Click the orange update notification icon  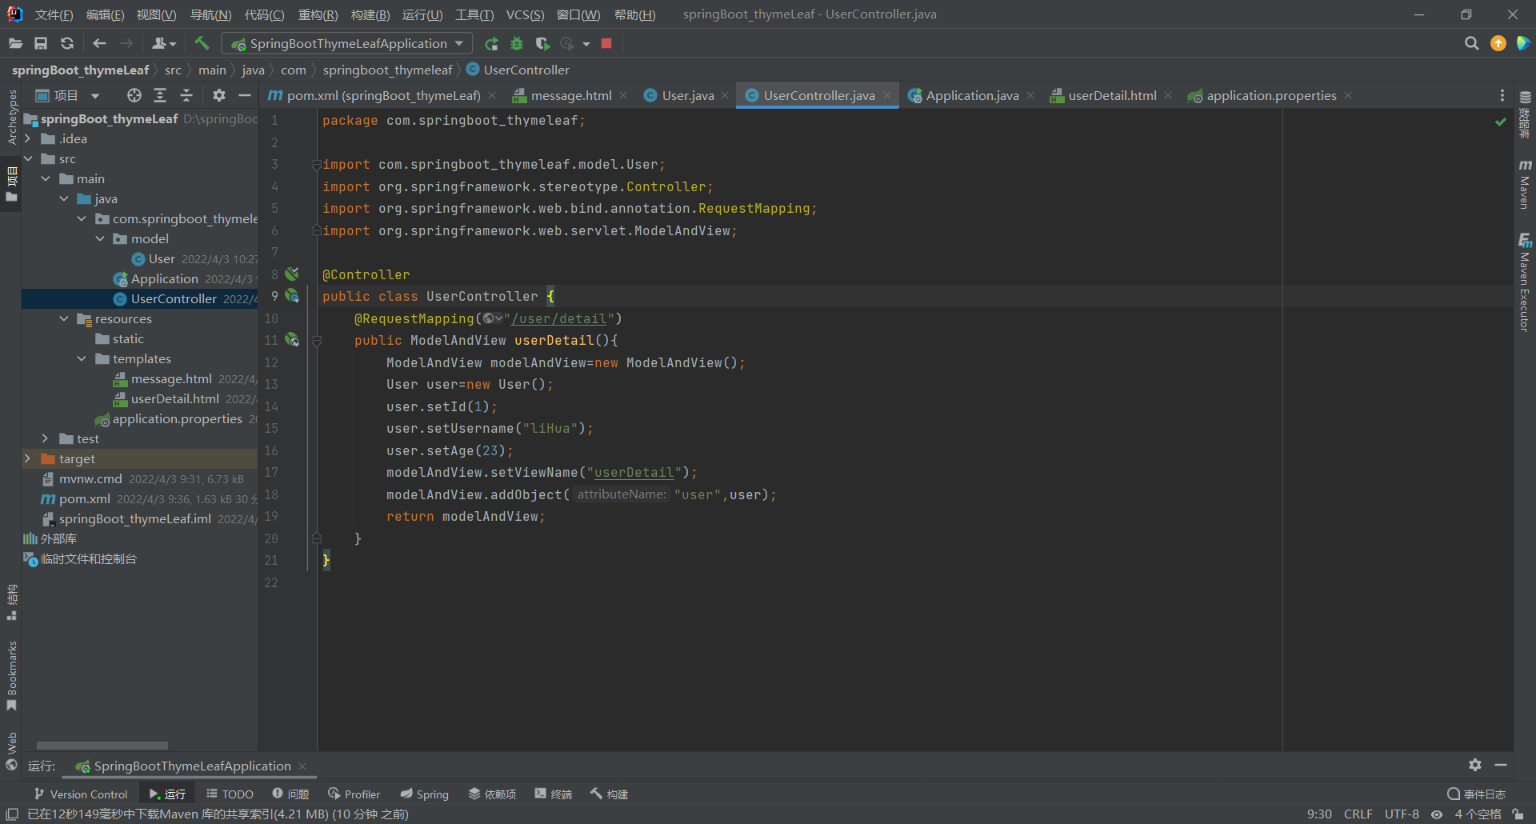coord(1498,43)
